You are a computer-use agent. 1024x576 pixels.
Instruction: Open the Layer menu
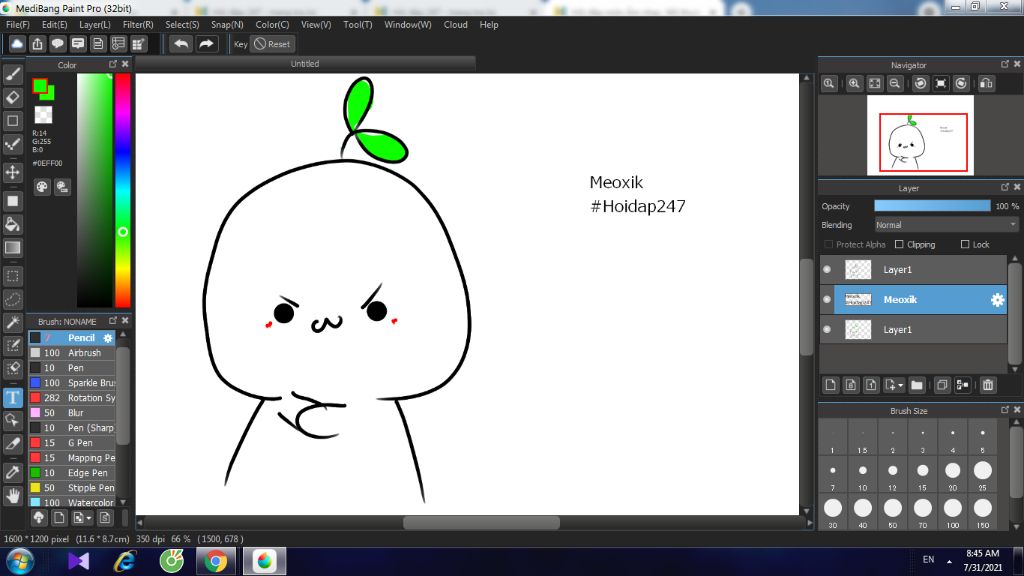click(x=95, y=25)
